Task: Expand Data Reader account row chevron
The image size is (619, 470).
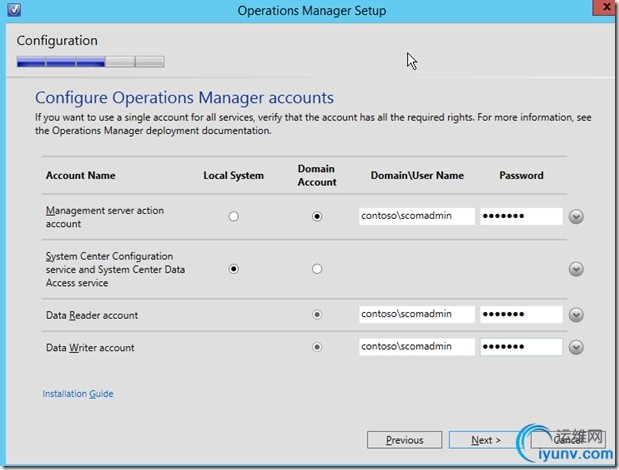Action: [577, 315]
